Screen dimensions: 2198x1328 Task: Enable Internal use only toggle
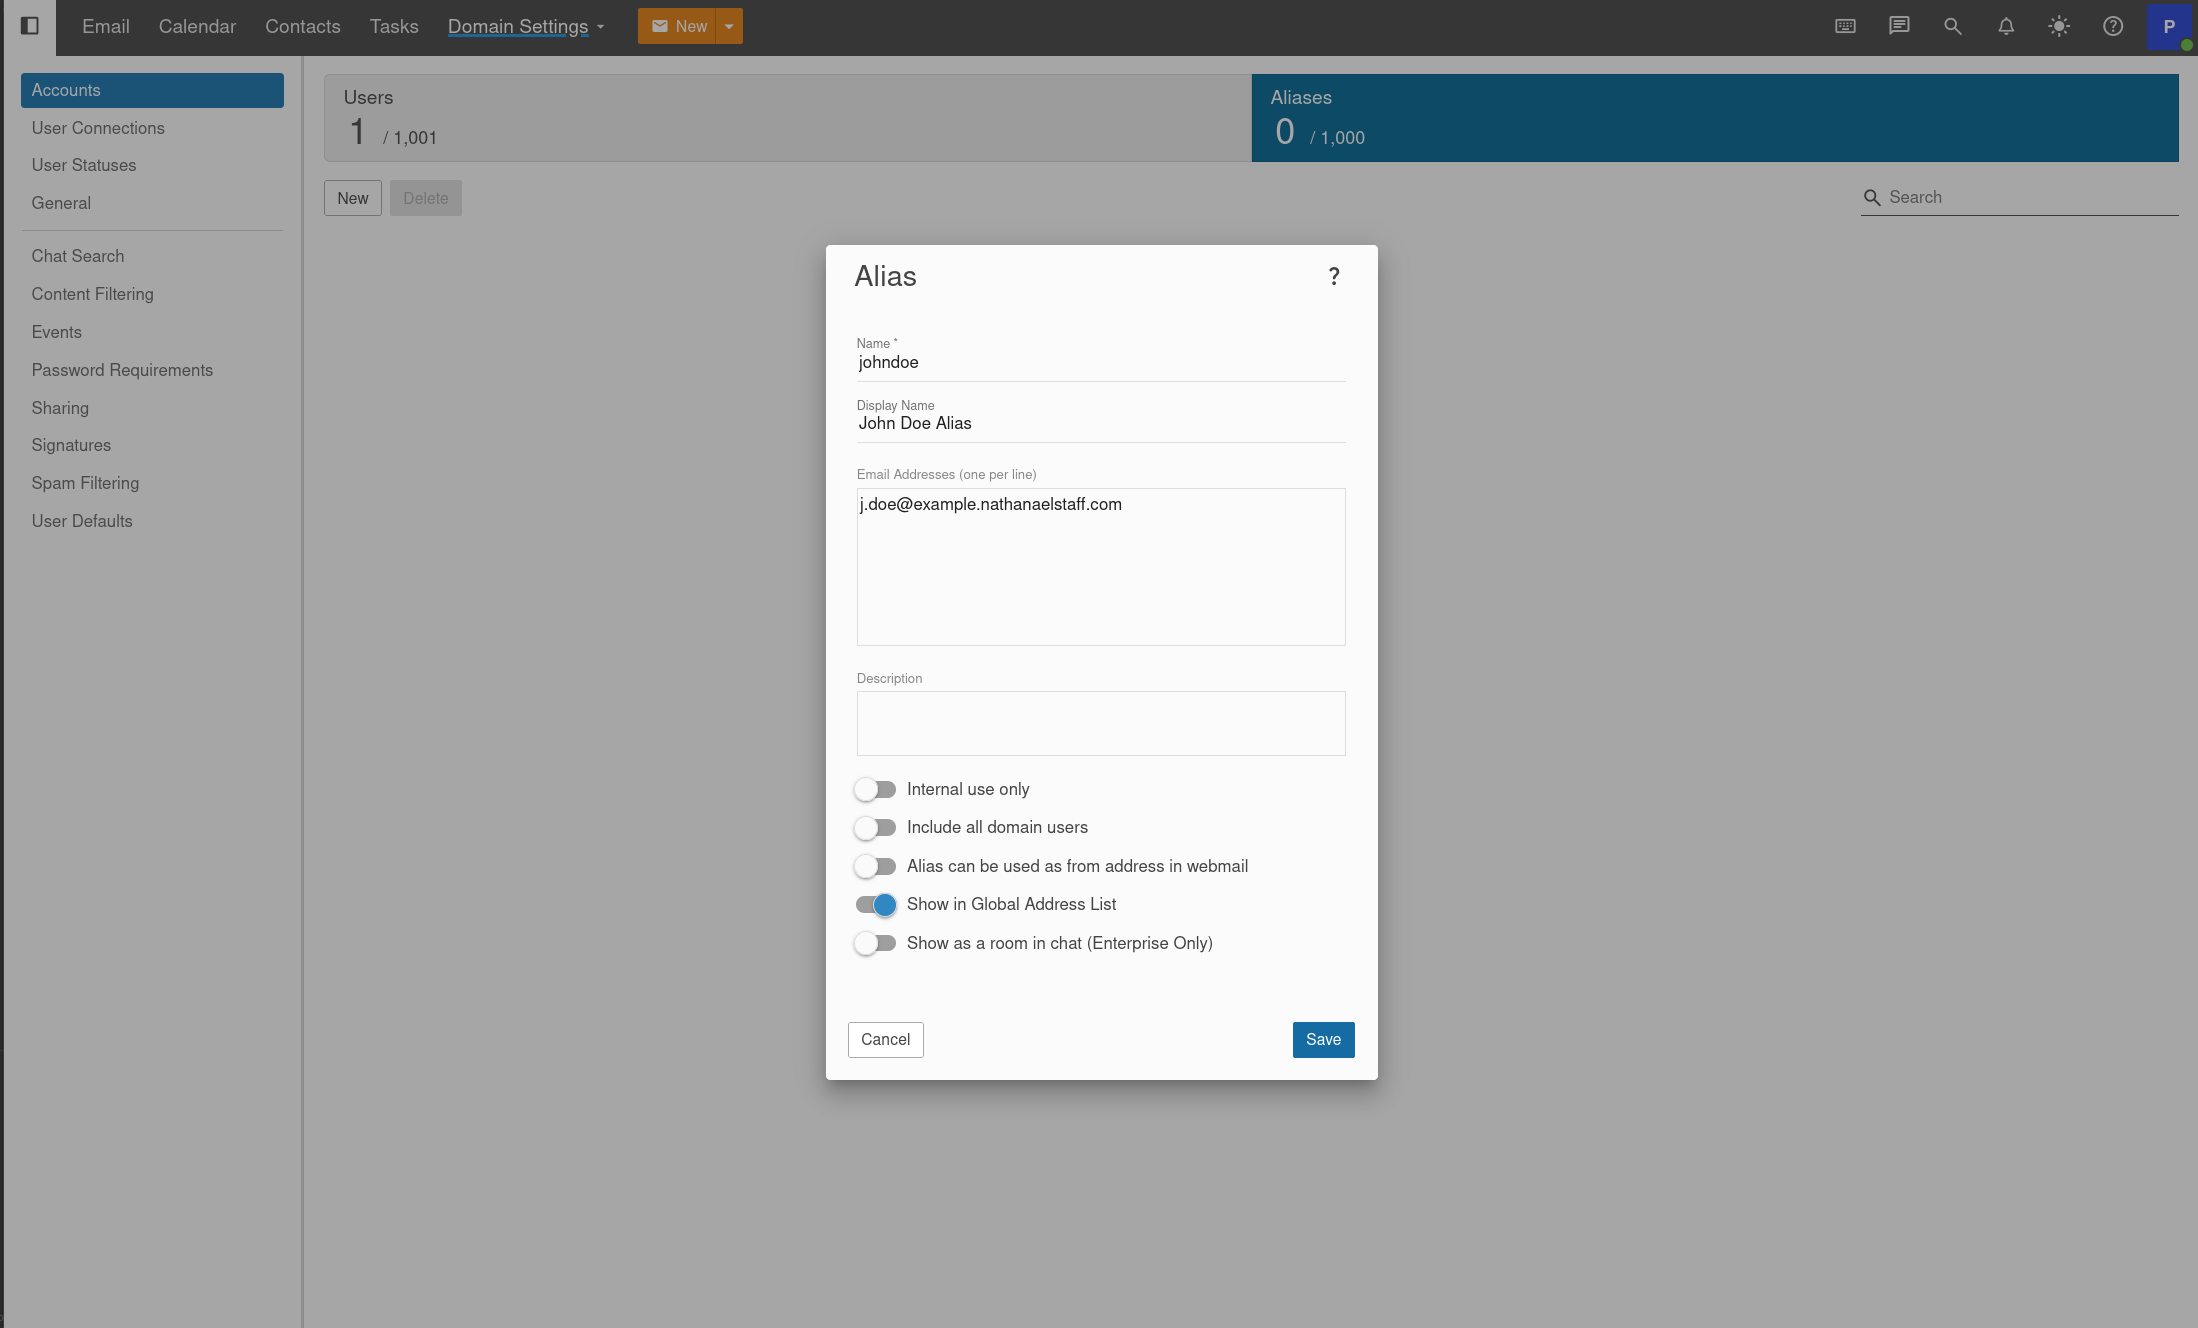coord(875,790)
